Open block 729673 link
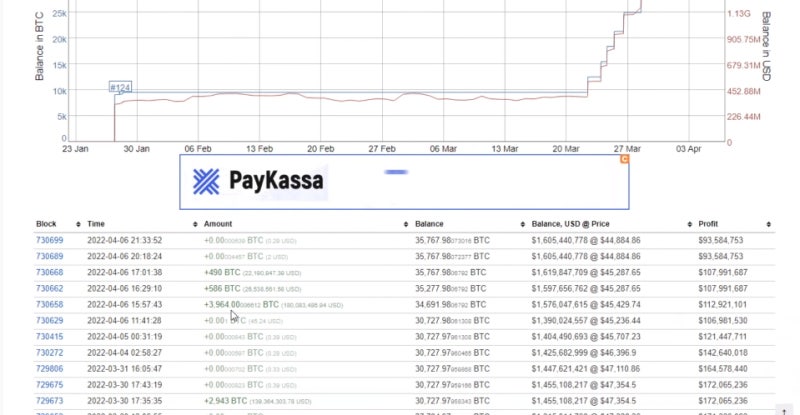The image size is (800, 415). click(49, 401)
